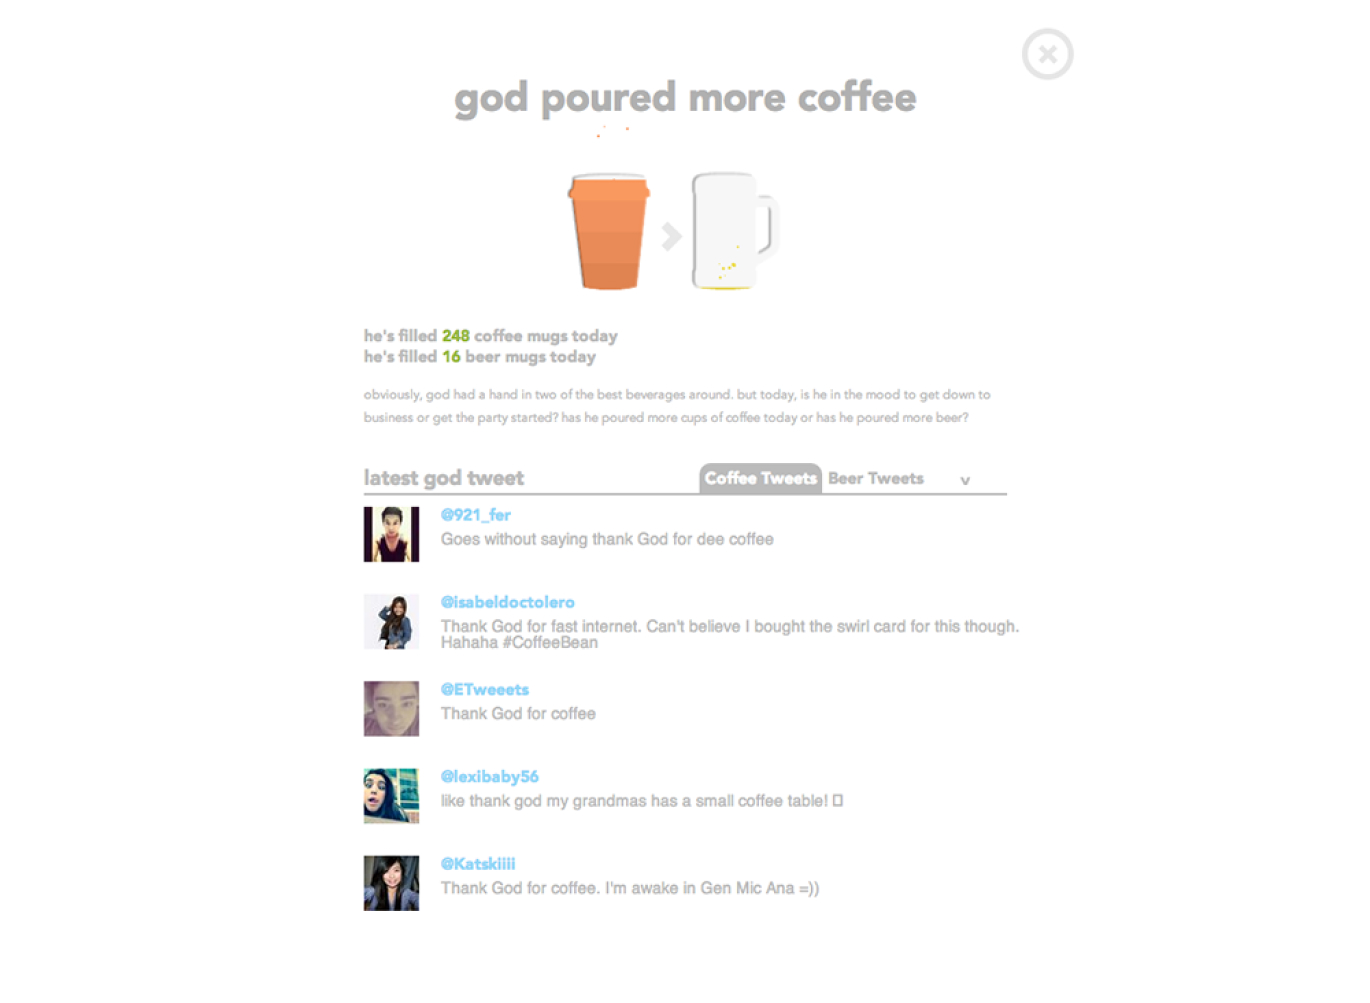Click the 'god poured more coffee' heading
Image resolution: width=1370 pixels, height=1003 pixels.
tap(685, 99)
